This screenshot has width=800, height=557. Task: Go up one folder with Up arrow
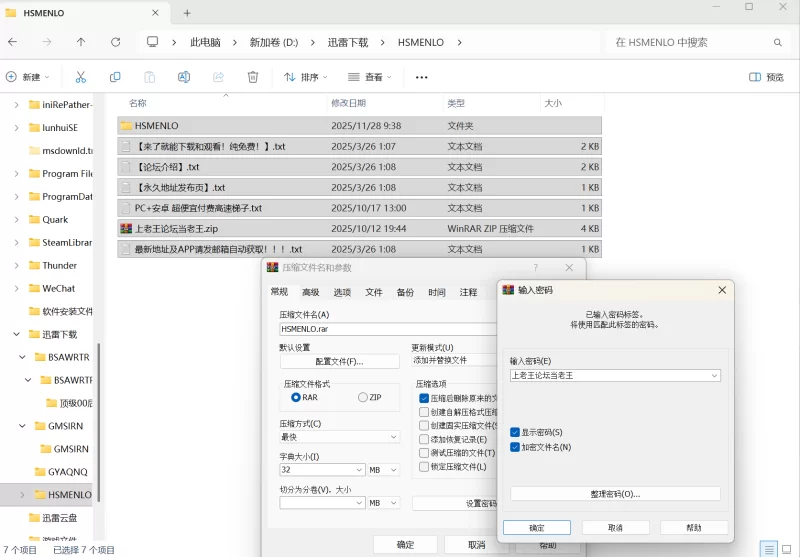81,42
